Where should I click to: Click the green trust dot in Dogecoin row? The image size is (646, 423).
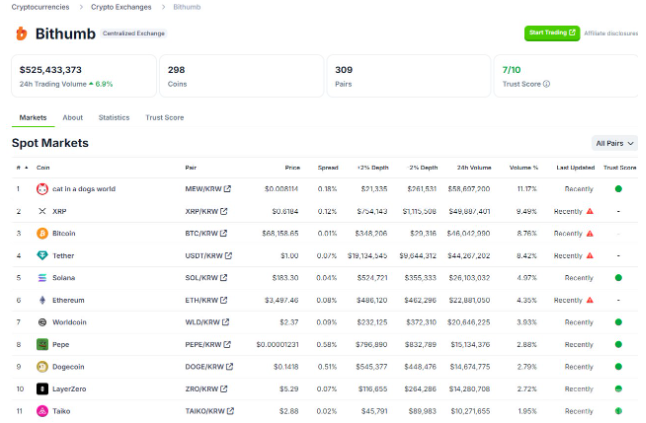coord(618,367)
